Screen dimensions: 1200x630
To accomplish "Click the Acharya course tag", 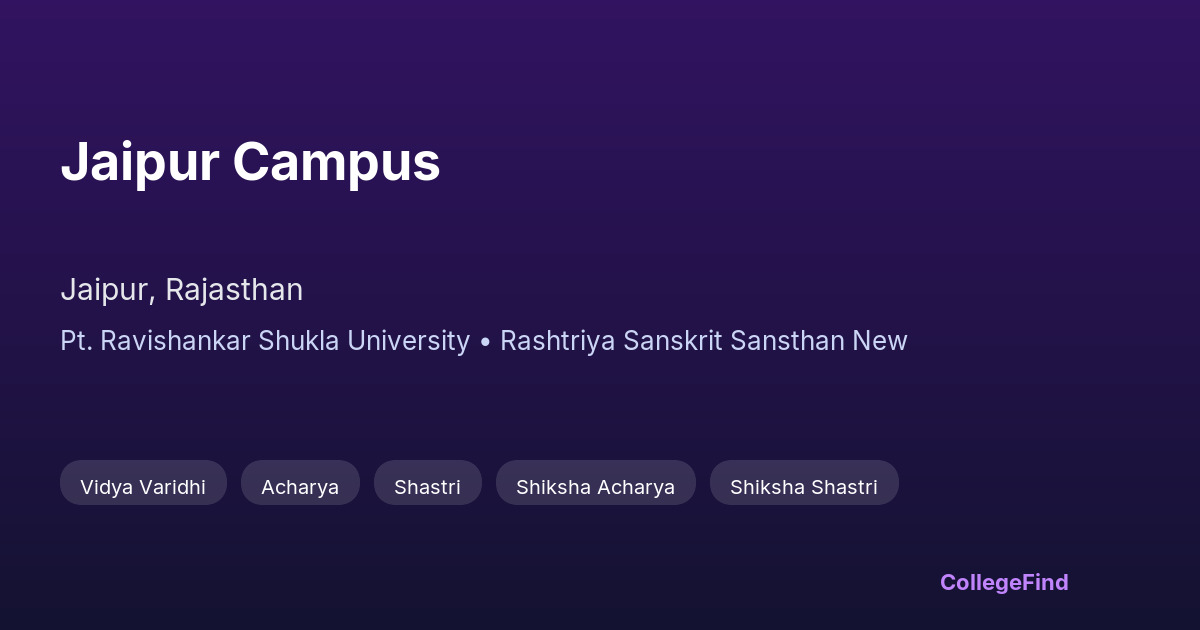I will click(x=300, y=487).
